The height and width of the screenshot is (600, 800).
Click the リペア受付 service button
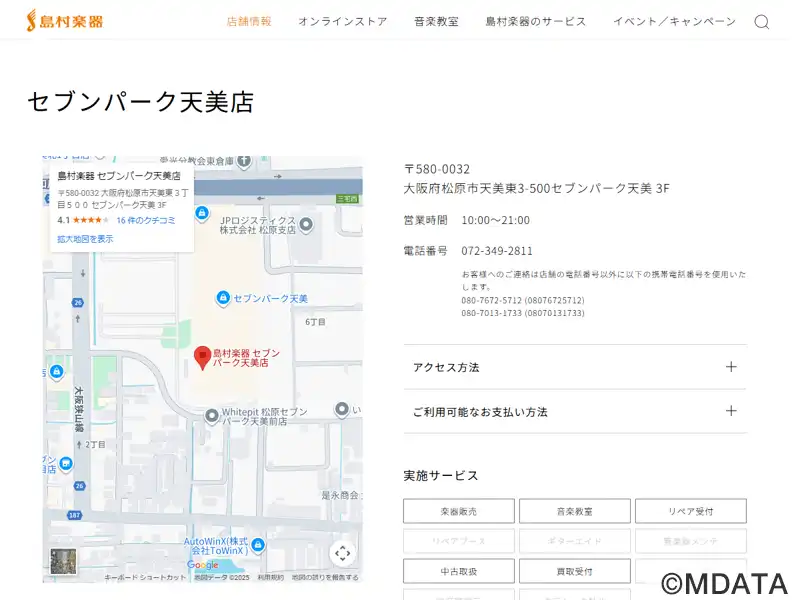click(x=690, y=511)
